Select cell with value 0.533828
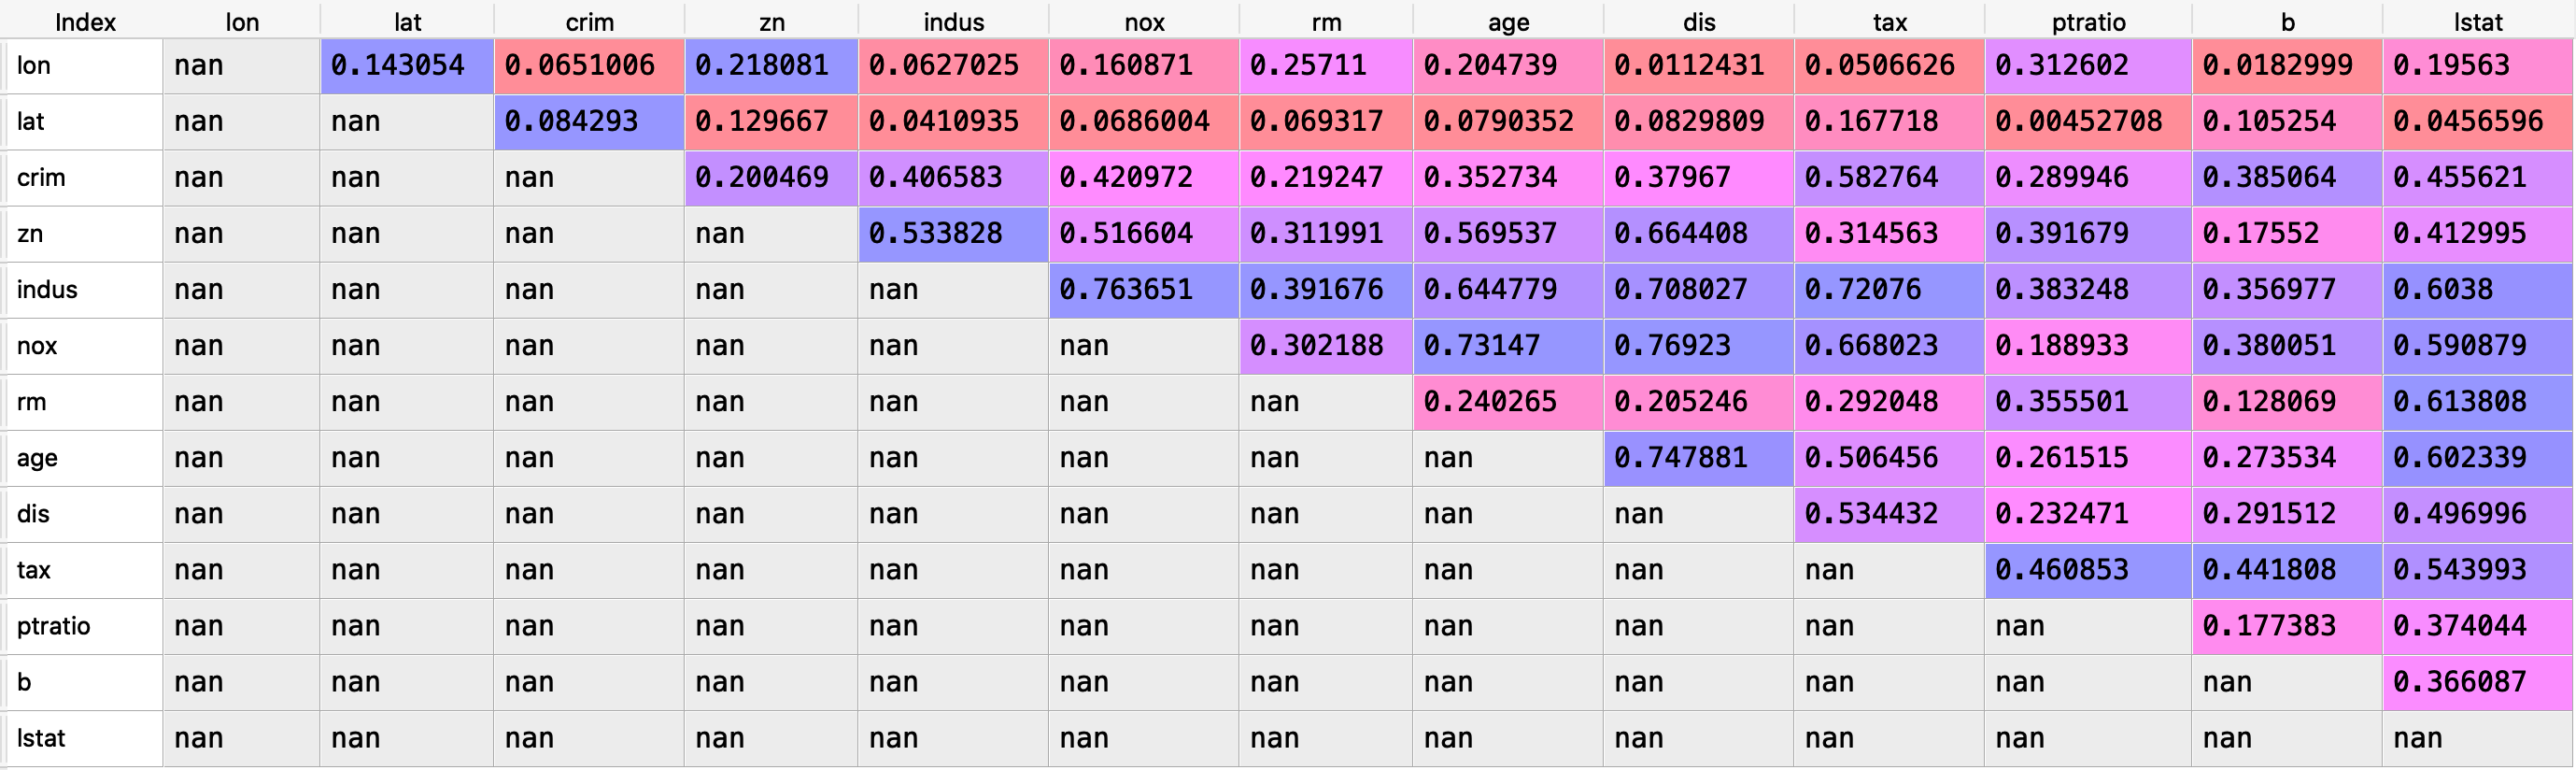Screen dimensions: 2576x770 (953, 234)
